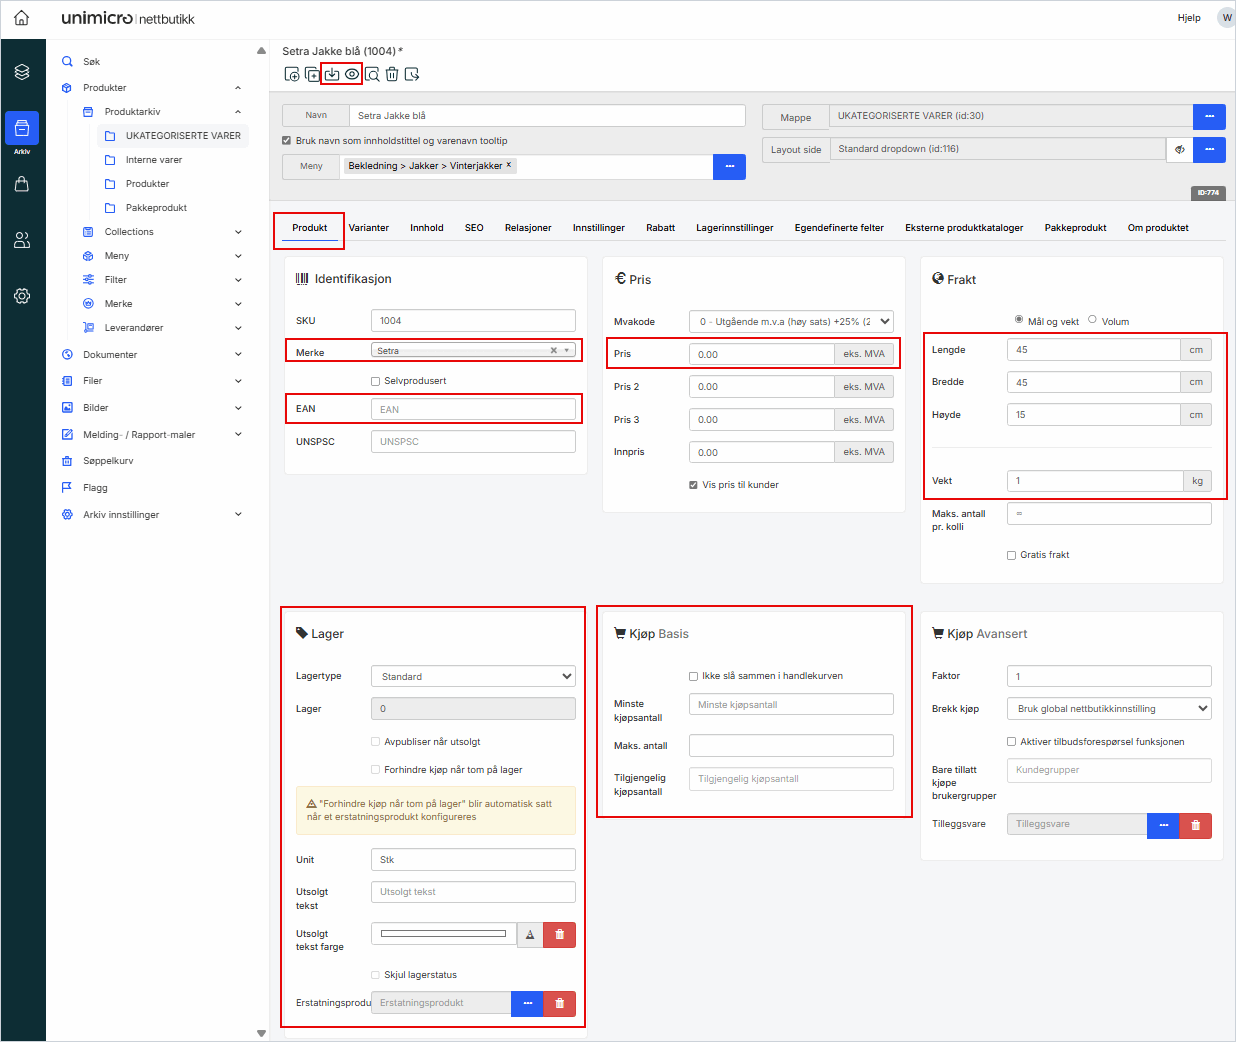This screenshot has height=1042, width=1236.
Task: Enable the Gratis frakt checkbox
Action: point(1011,555)
